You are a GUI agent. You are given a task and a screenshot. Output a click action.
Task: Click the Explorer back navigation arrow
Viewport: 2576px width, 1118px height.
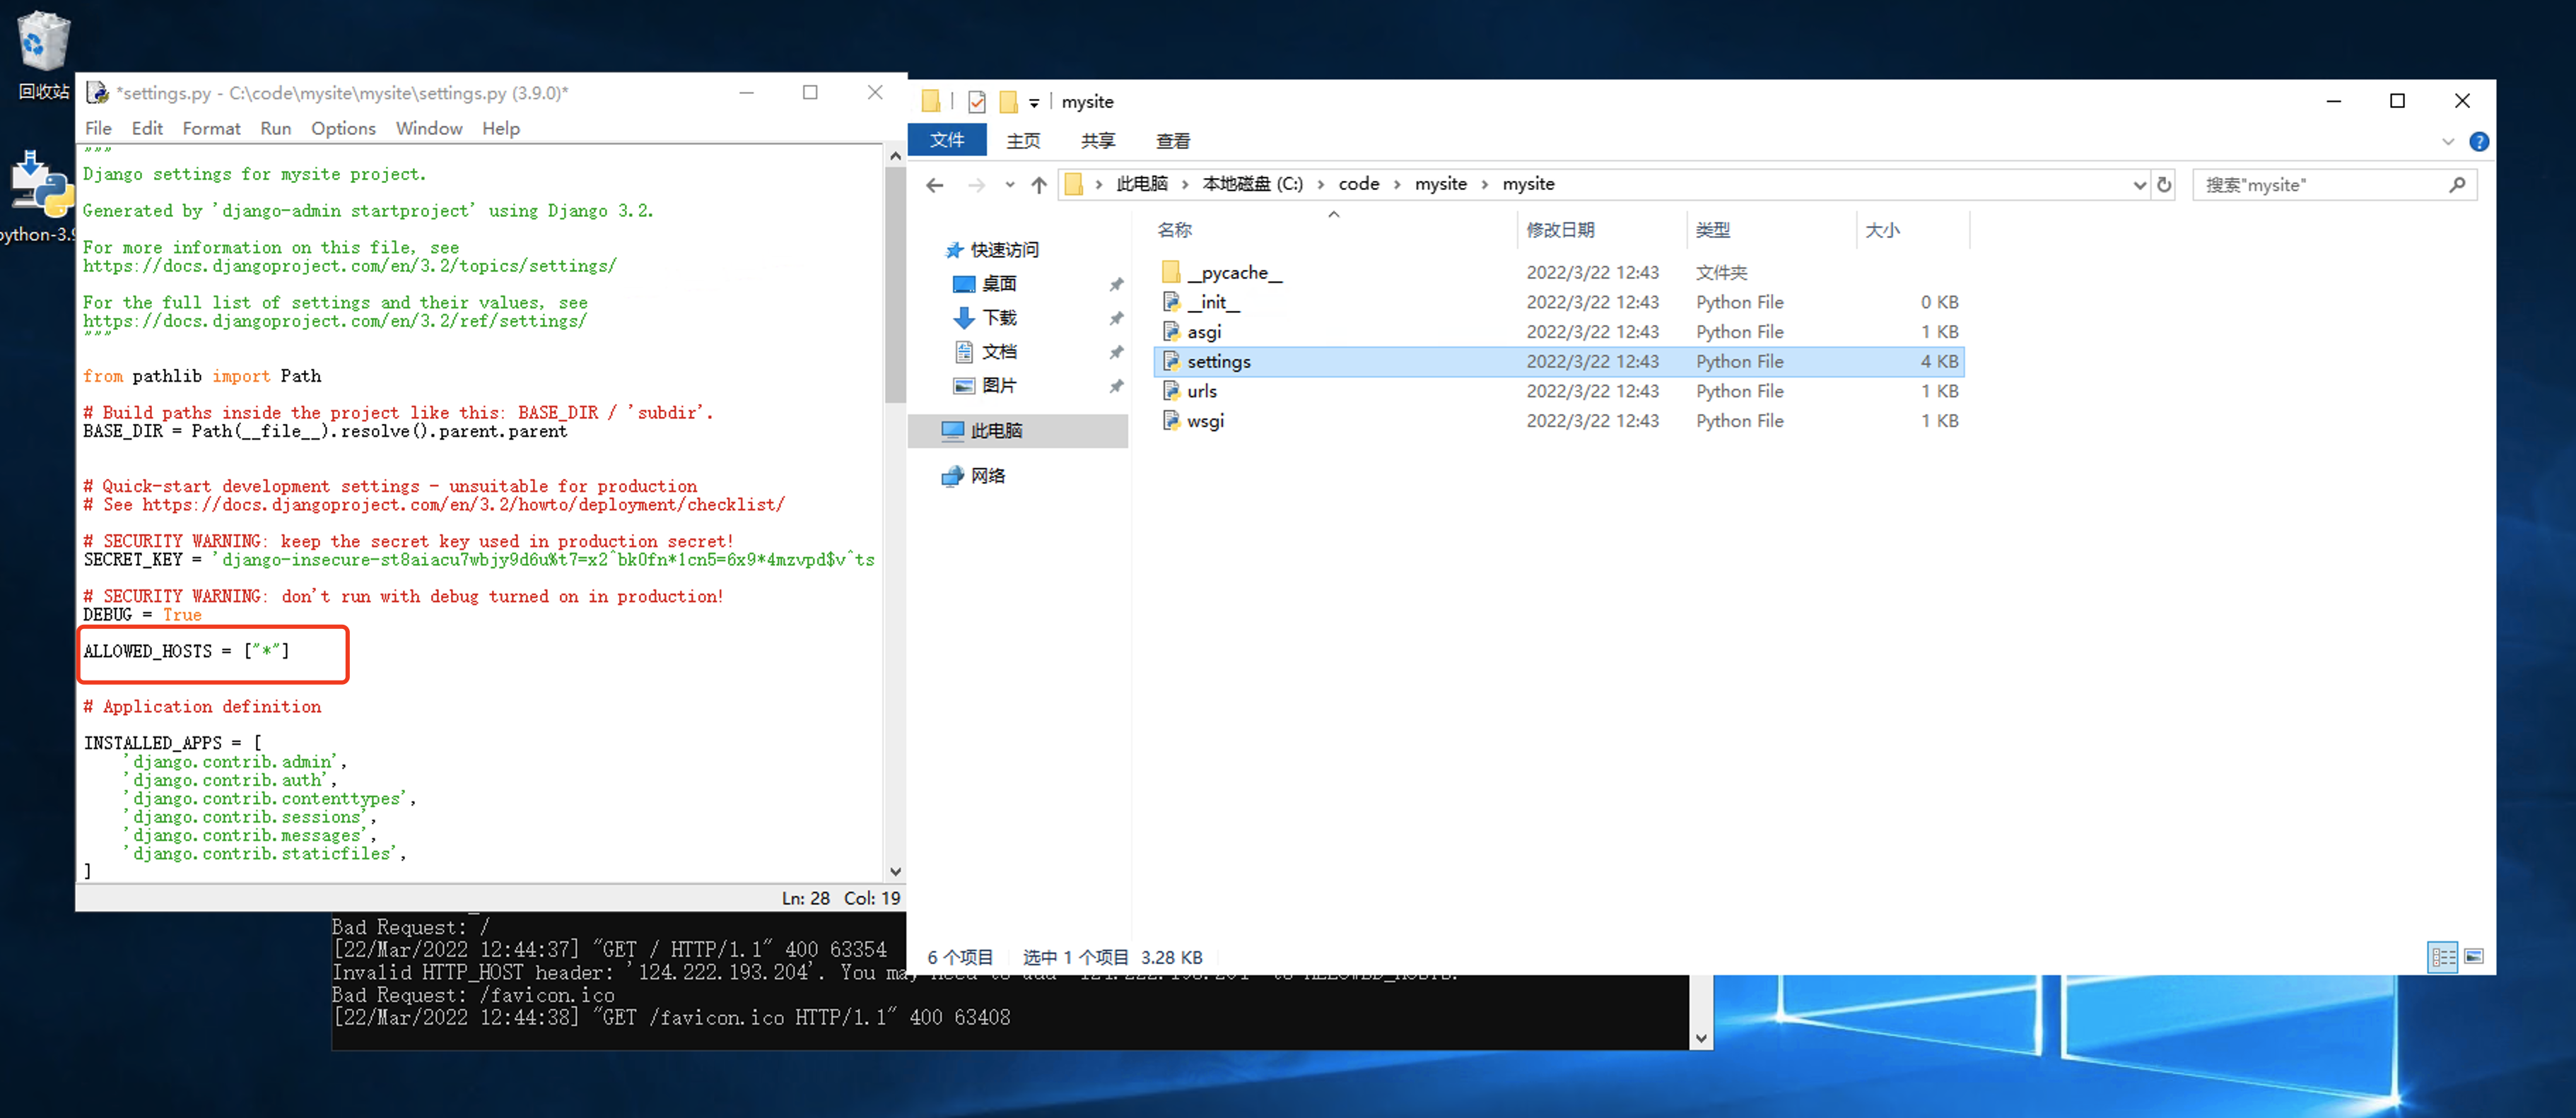coord(934,185)
